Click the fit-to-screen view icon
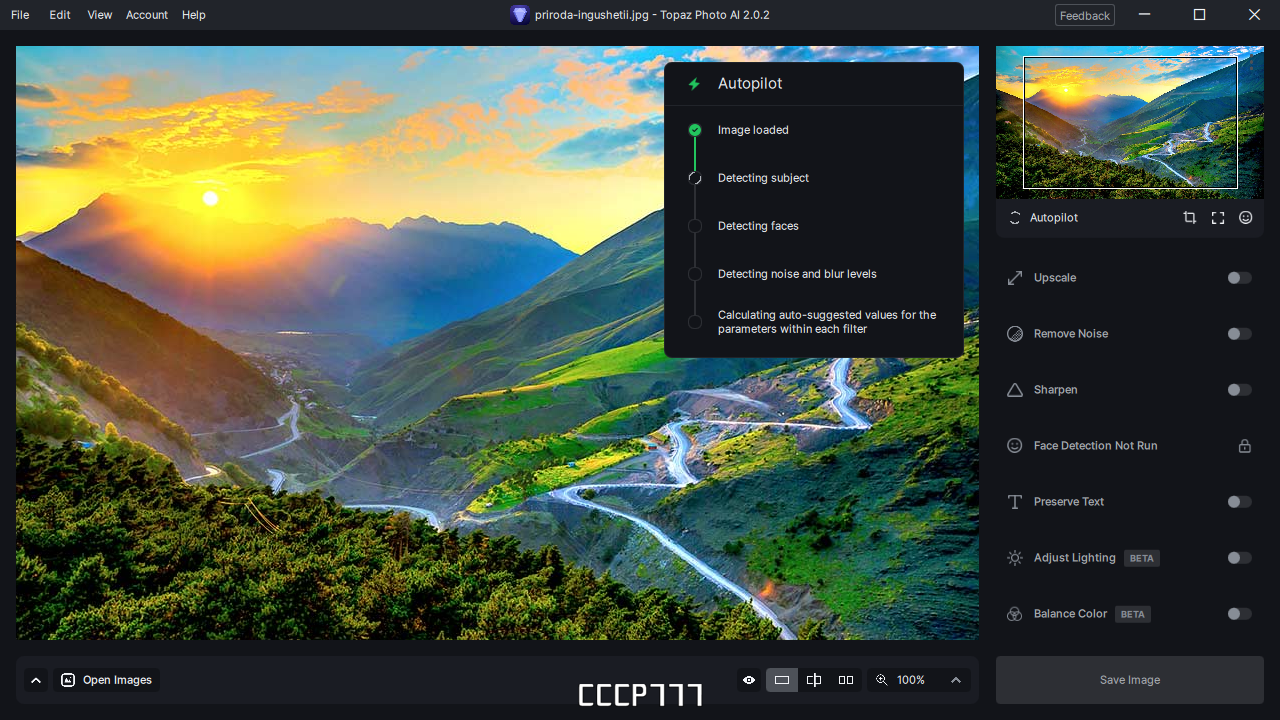The image size is (1280, 720). 1217,217
